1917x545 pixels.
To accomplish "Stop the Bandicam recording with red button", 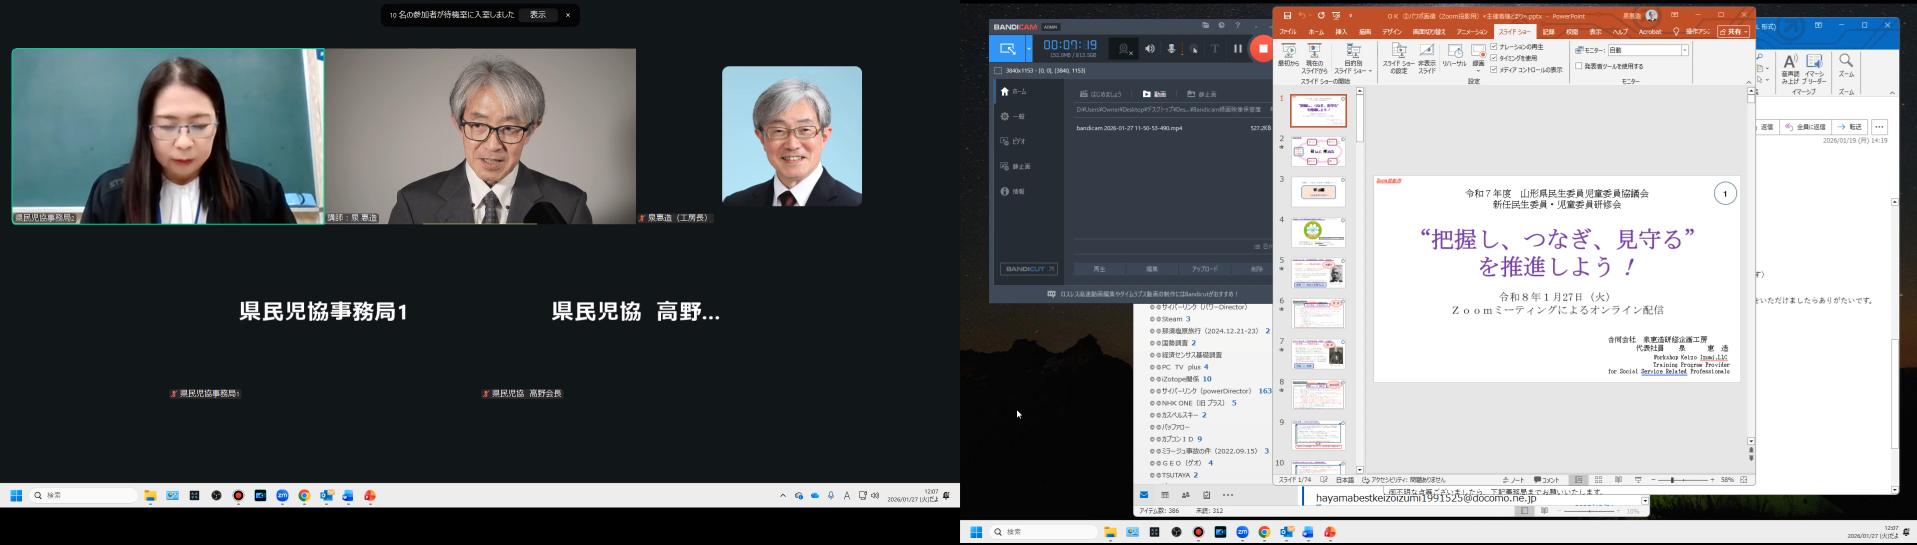I will pyautogui.click(x=1263, y=48).
